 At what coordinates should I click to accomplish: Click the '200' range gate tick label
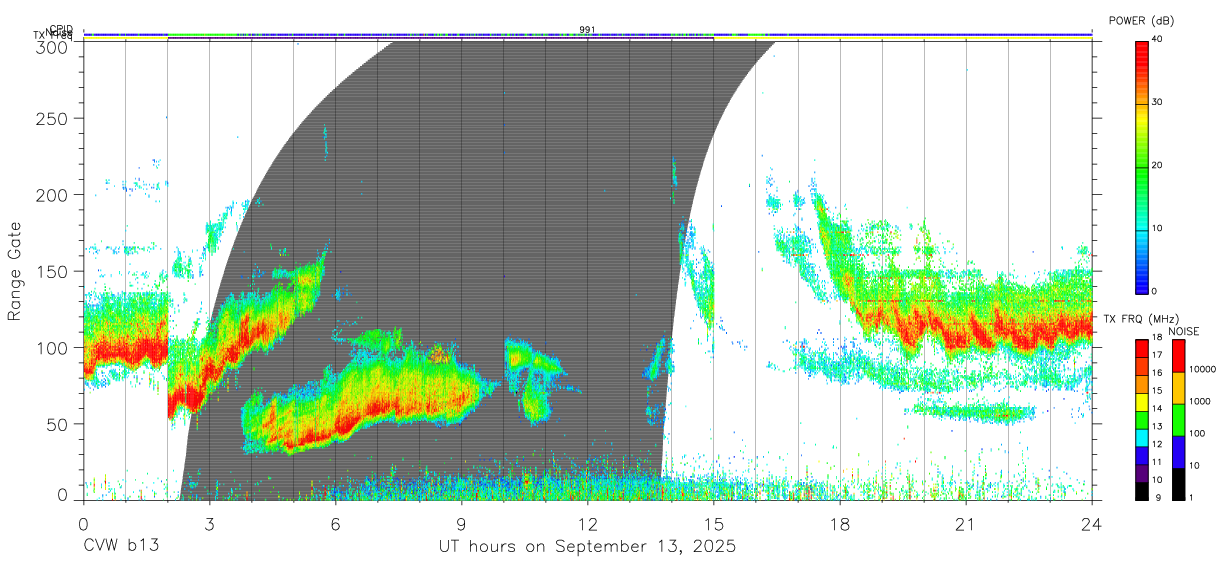click(54, 195)
